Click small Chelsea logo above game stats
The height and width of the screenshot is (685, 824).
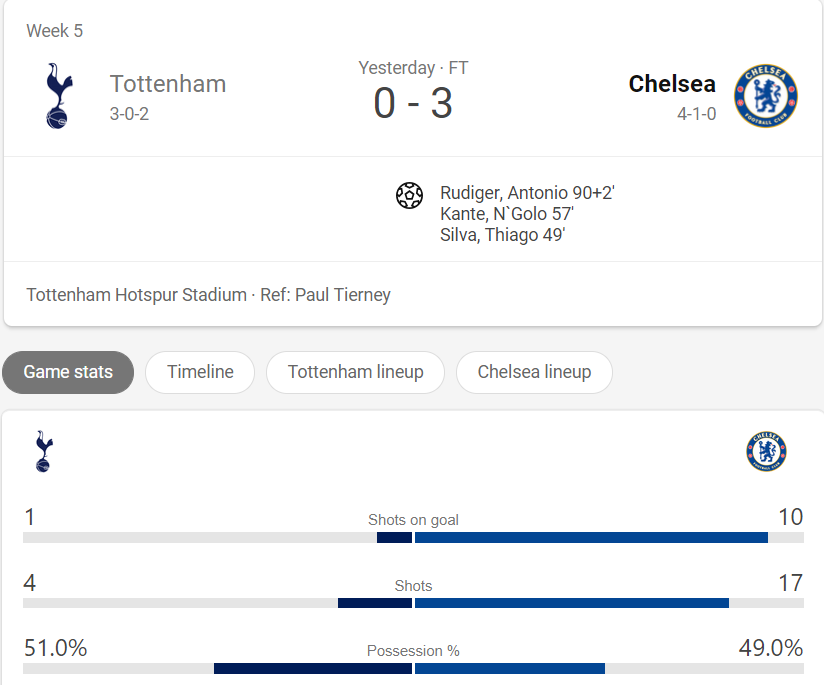tap(766, 452)
